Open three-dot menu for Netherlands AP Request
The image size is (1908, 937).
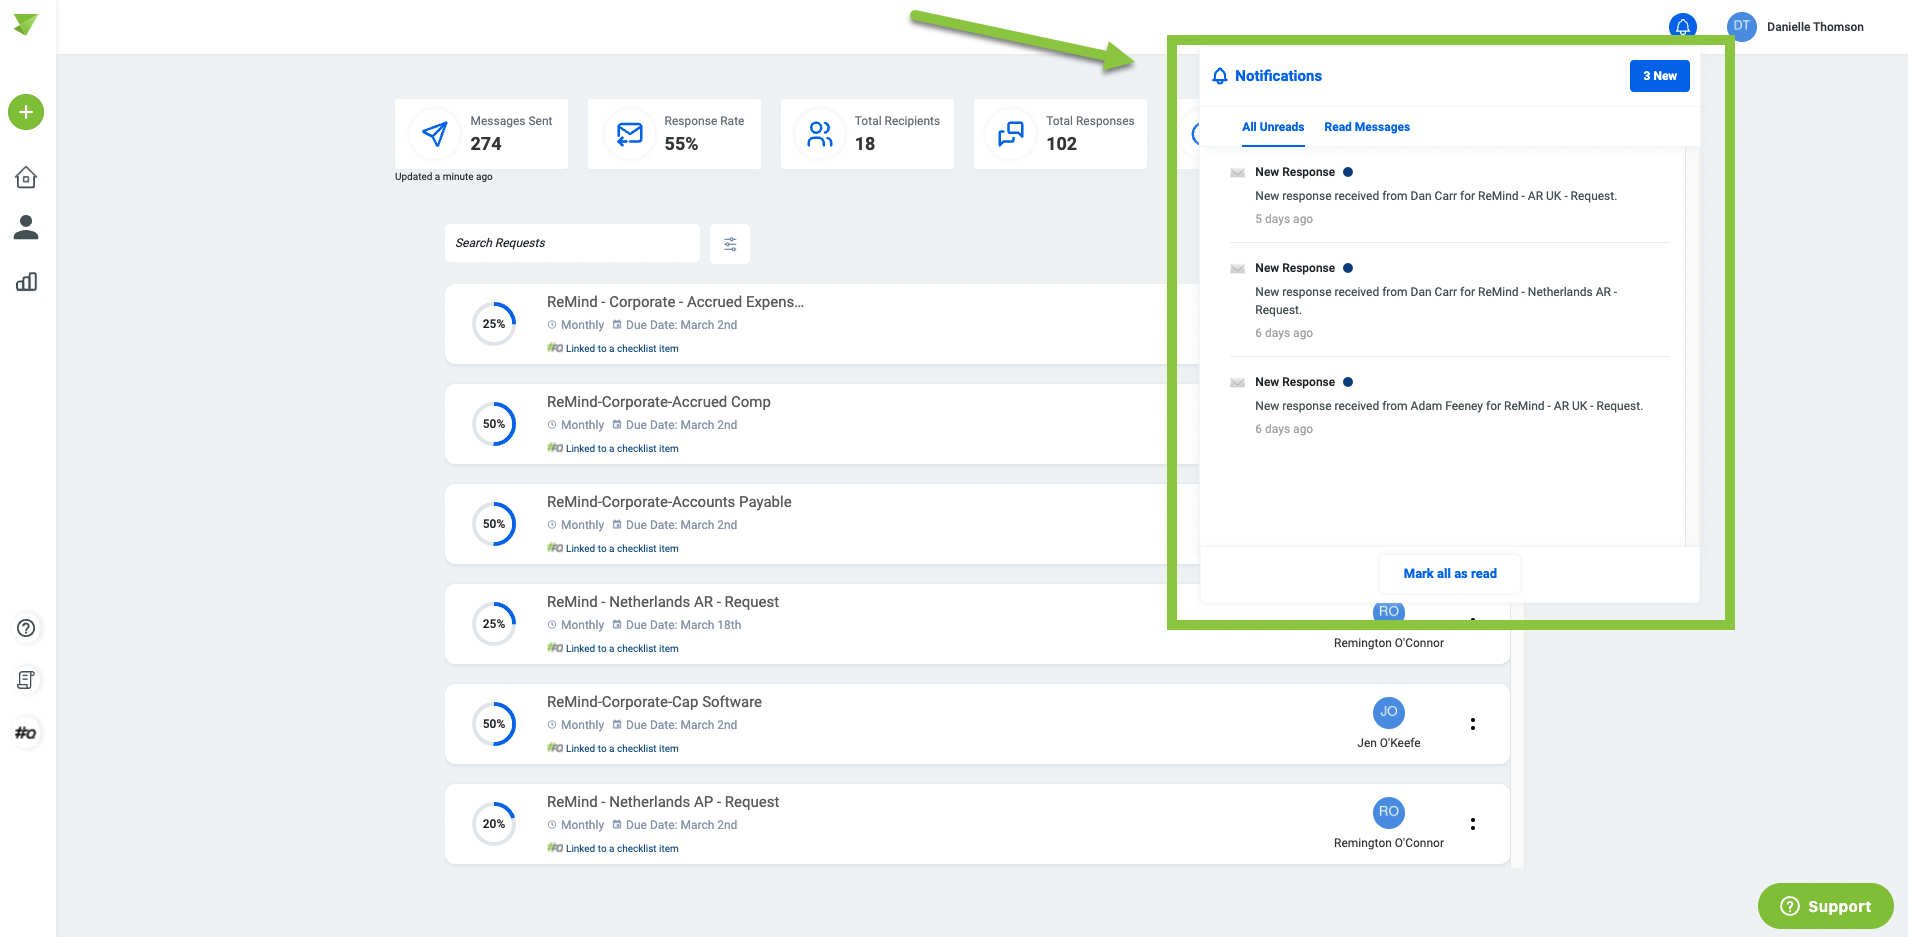[1472, 824]
